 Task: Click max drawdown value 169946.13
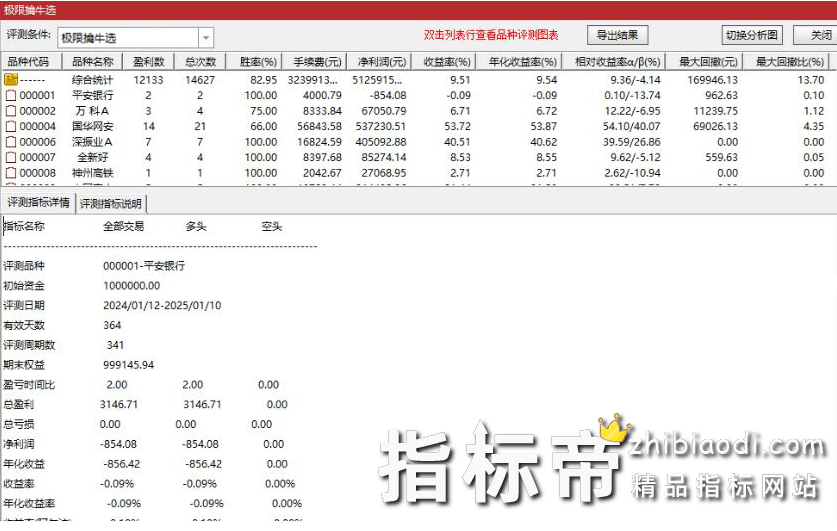712,80
